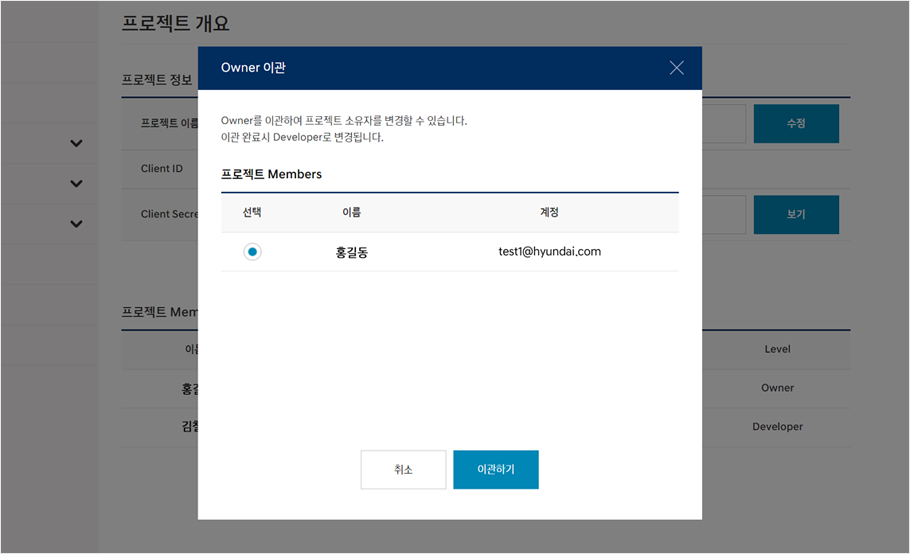Click the name 홍길동 in dialog member row

coord(351,252)
